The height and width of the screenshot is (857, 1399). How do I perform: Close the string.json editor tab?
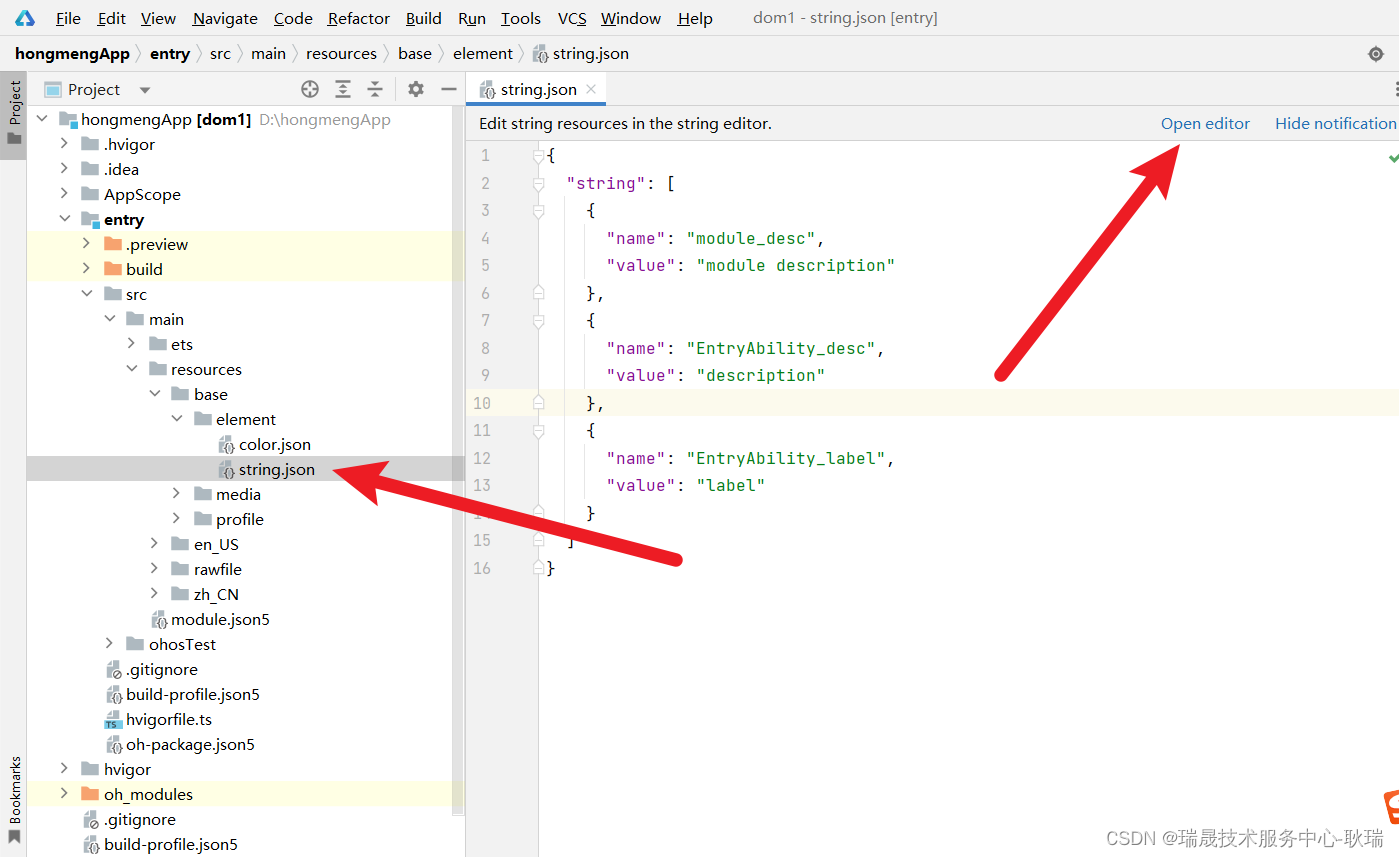coord(591,89)
